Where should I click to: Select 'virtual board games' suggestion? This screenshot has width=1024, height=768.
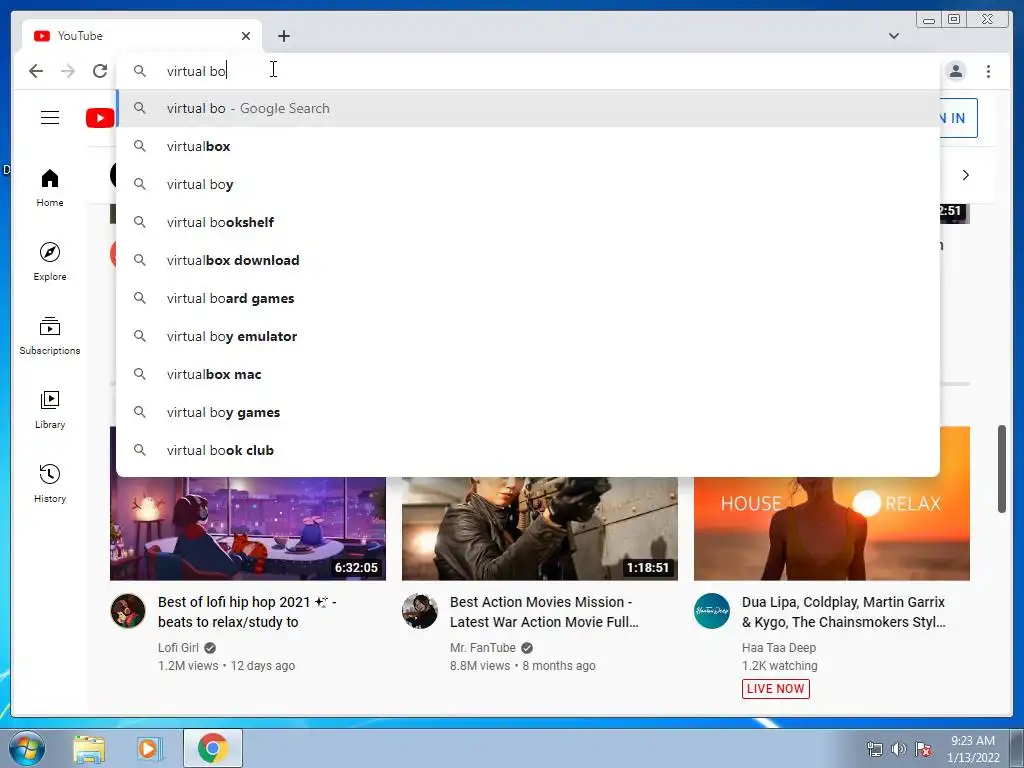pos(528,298)
